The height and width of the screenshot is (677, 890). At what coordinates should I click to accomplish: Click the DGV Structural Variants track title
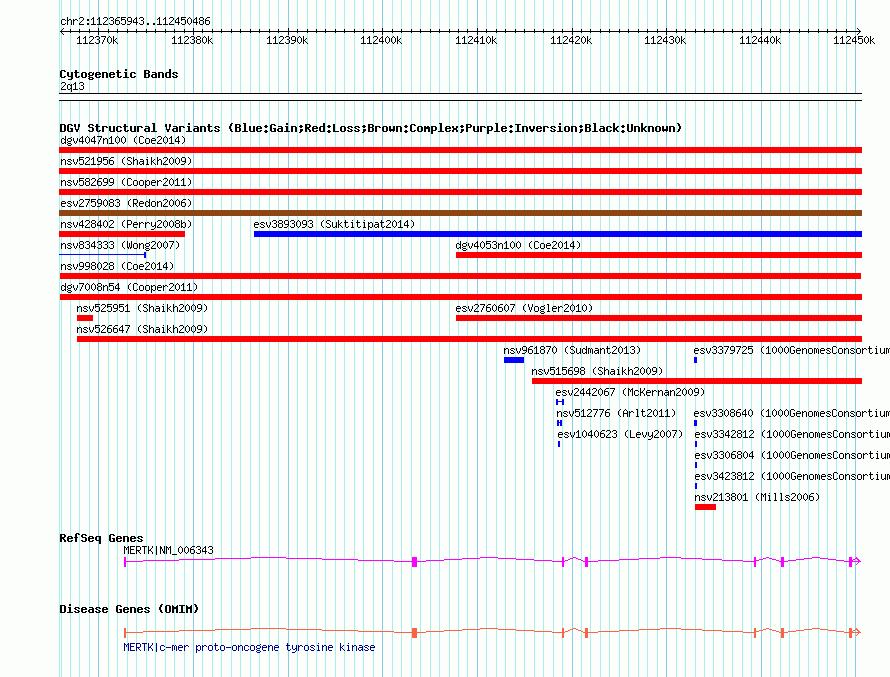[x=370, y=128]
